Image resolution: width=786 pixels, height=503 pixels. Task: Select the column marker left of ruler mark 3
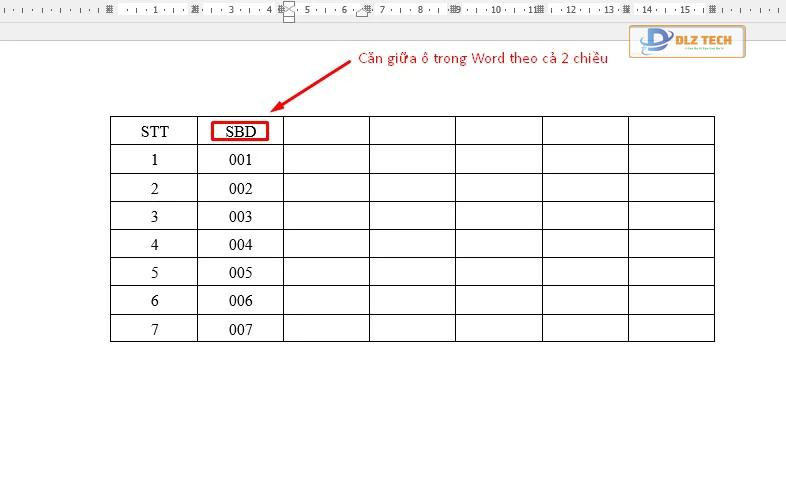point(195,9)
